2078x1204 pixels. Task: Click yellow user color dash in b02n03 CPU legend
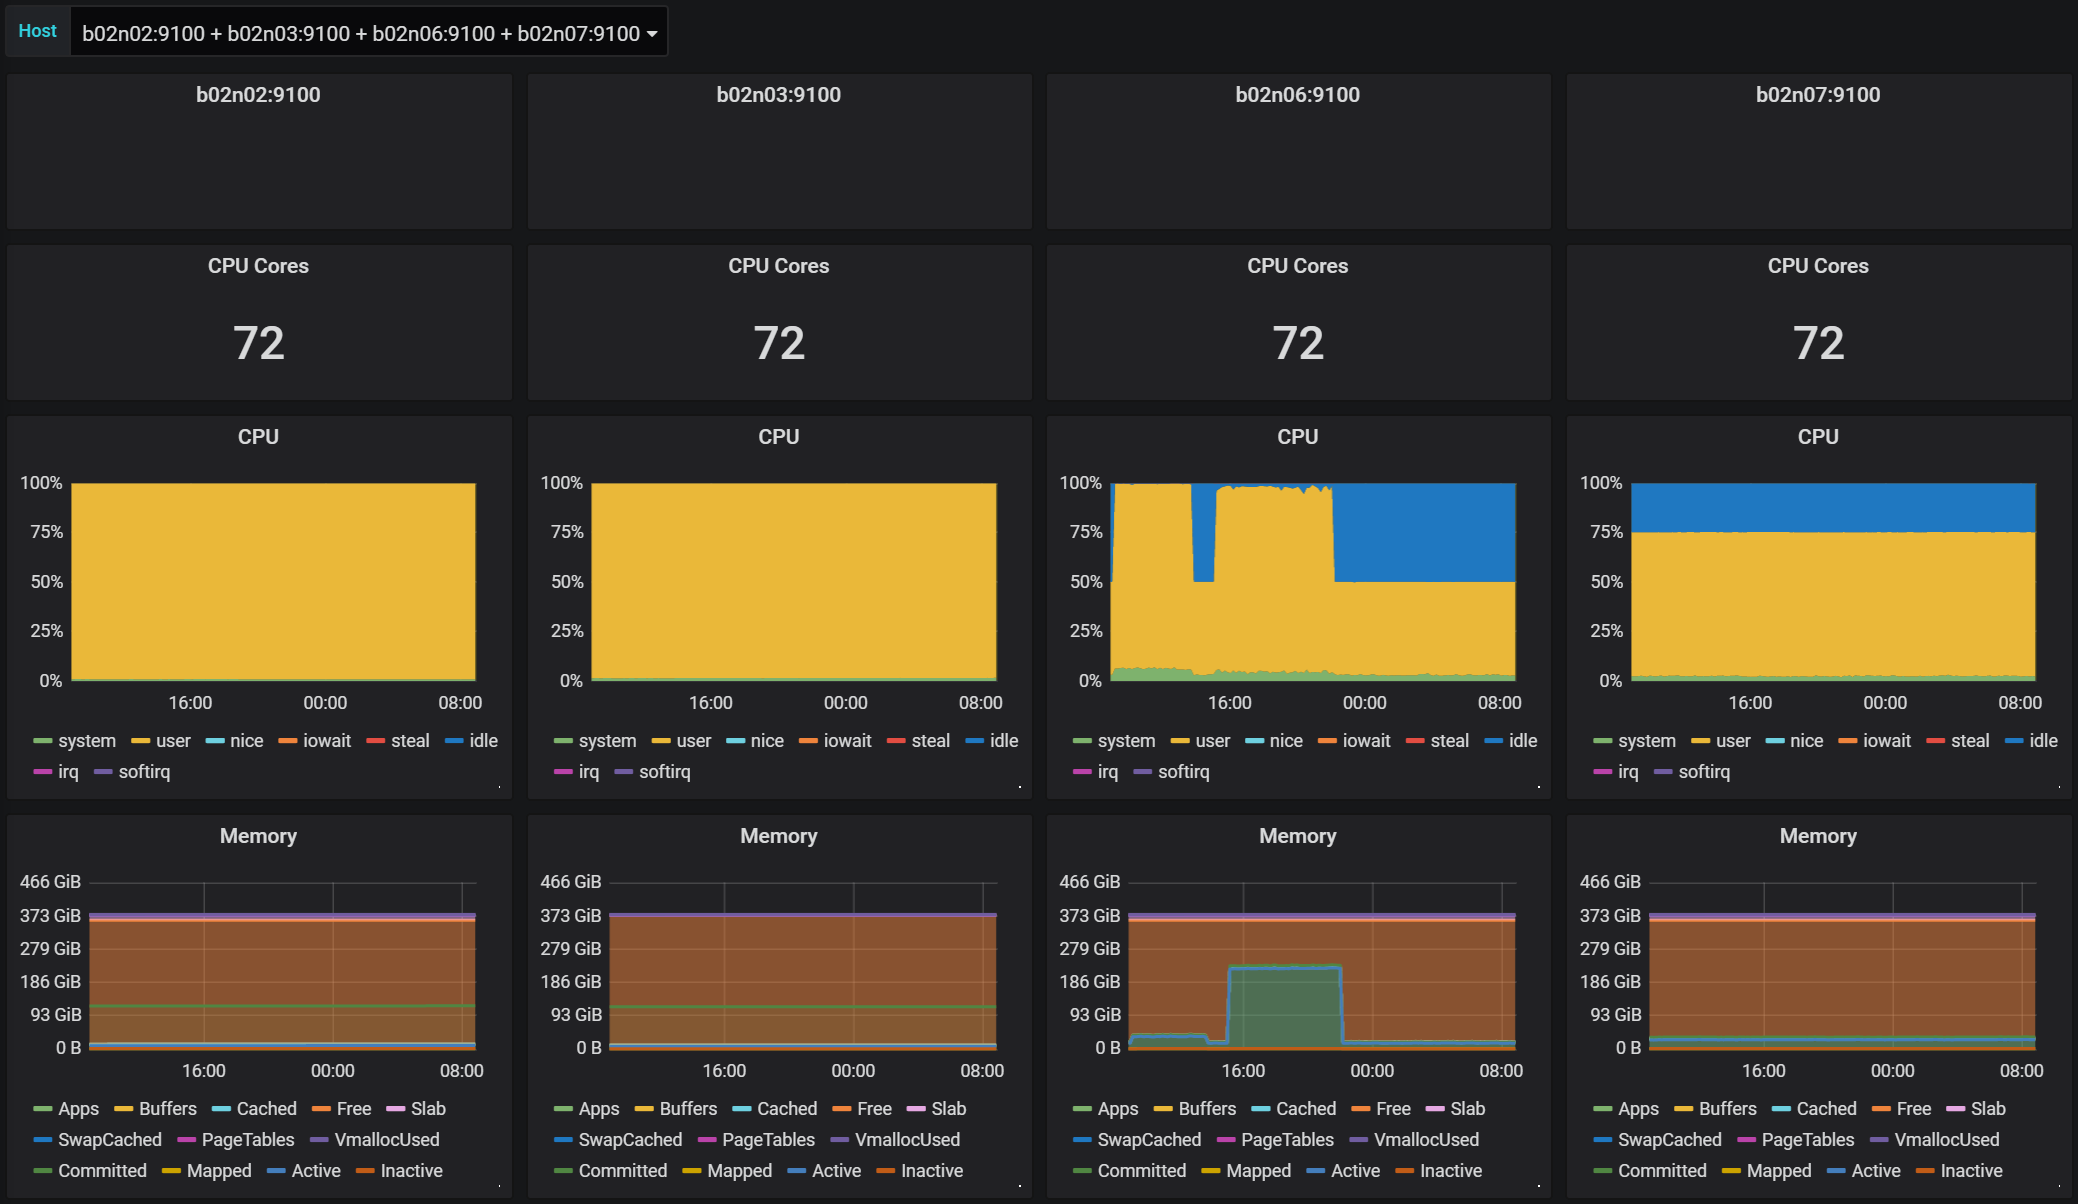661,741
